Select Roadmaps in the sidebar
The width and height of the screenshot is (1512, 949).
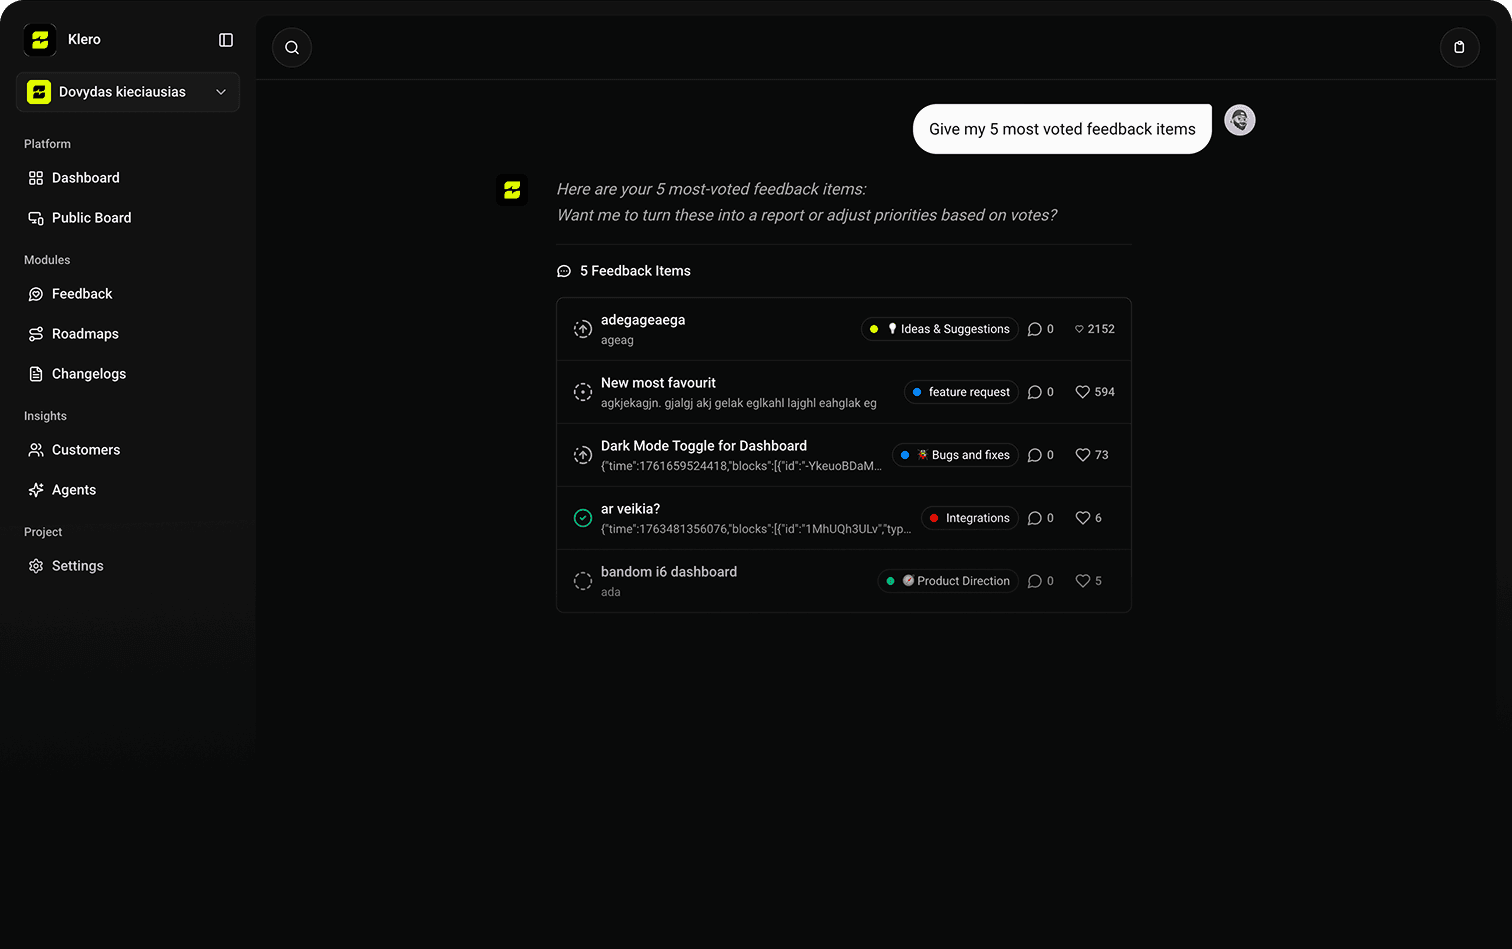(85, 334)
